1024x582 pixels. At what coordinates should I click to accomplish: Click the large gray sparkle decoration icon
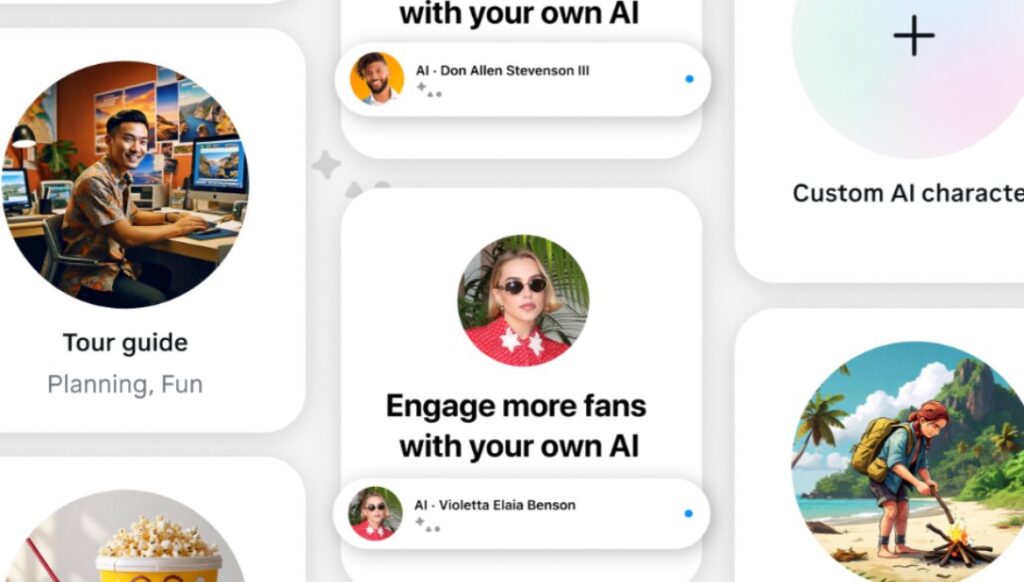(x=327, y=164)
